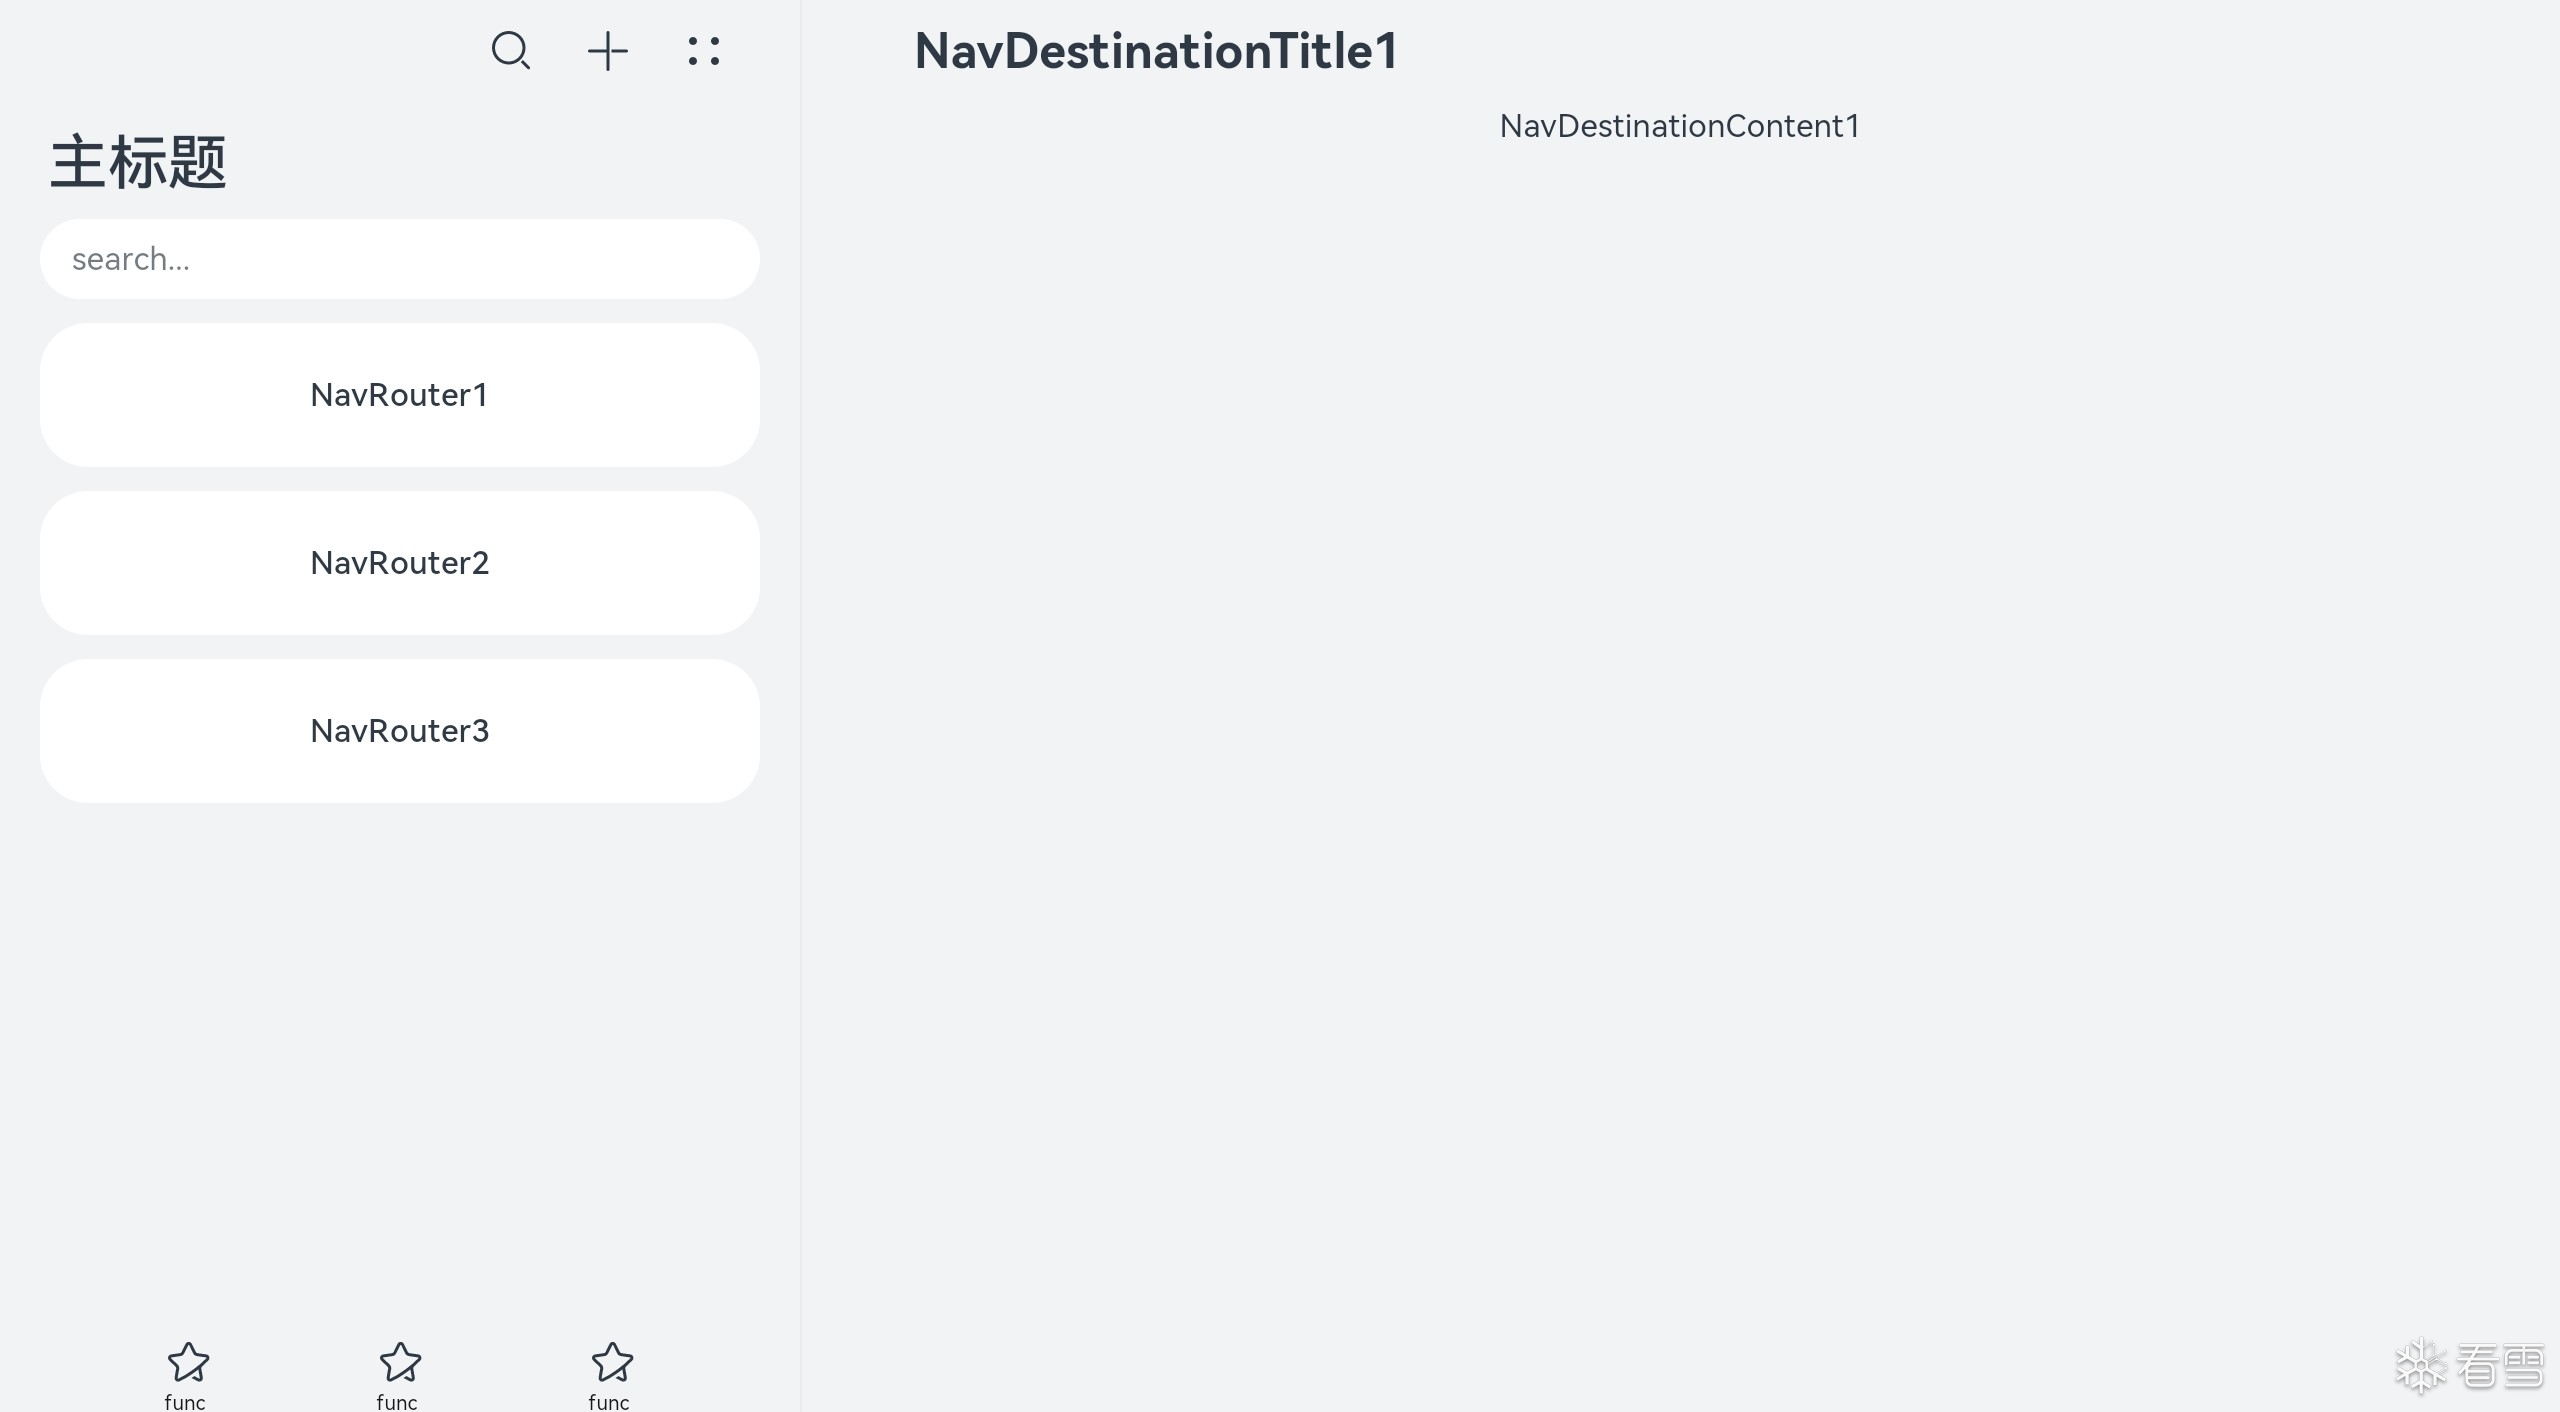Tap the third star icon in the bottom toolbar
The height and width of the screenshot is (1412, 2560).
point(612,1362)
